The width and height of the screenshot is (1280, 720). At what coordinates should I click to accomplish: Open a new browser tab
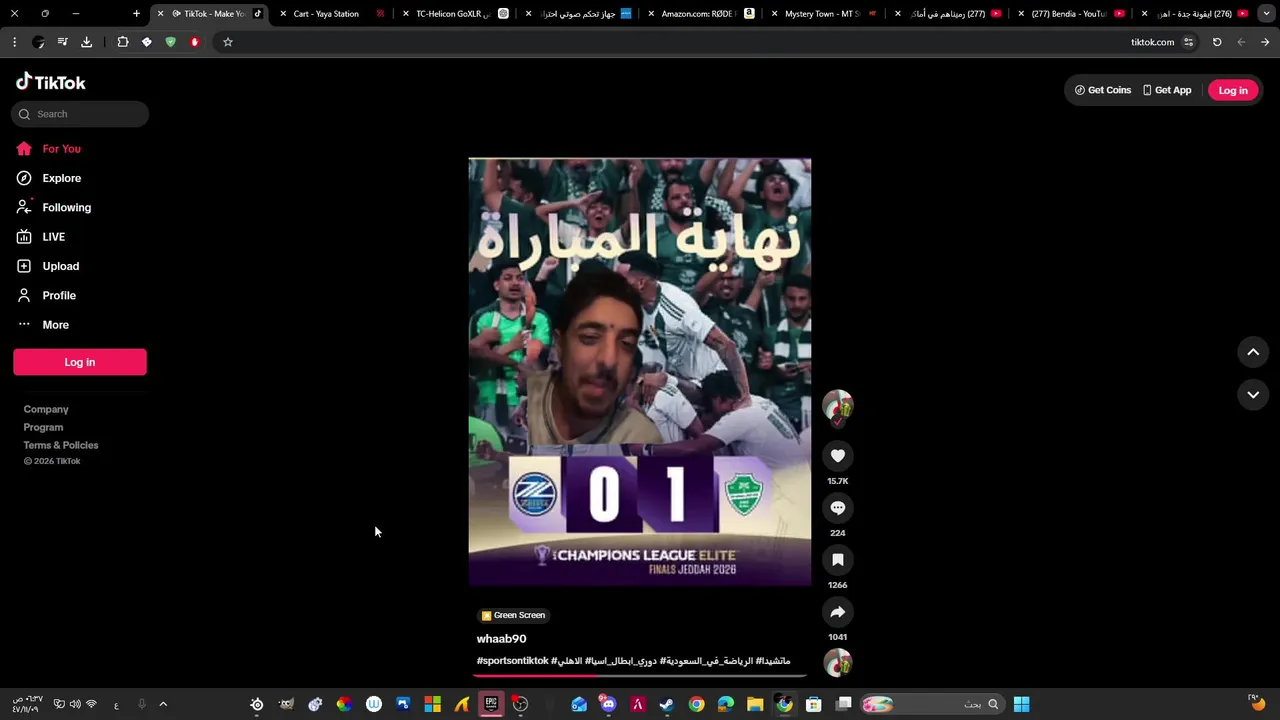(x=137, y=14)
